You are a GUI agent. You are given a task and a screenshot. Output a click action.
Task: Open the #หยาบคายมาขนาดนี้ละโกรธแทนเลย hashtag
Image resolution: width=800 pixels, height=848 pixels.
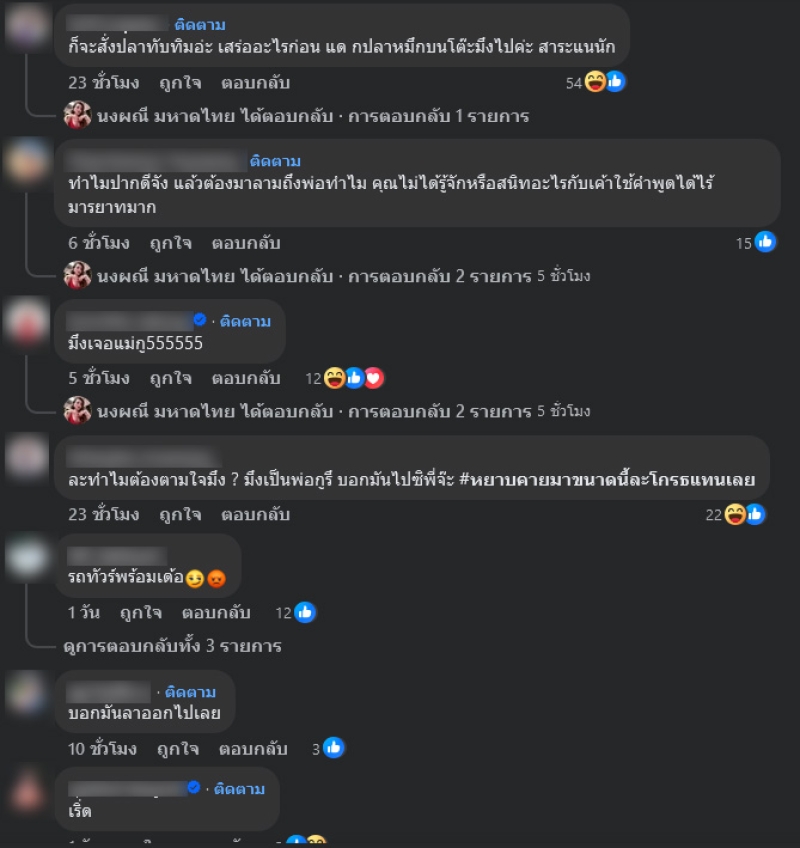606,480
